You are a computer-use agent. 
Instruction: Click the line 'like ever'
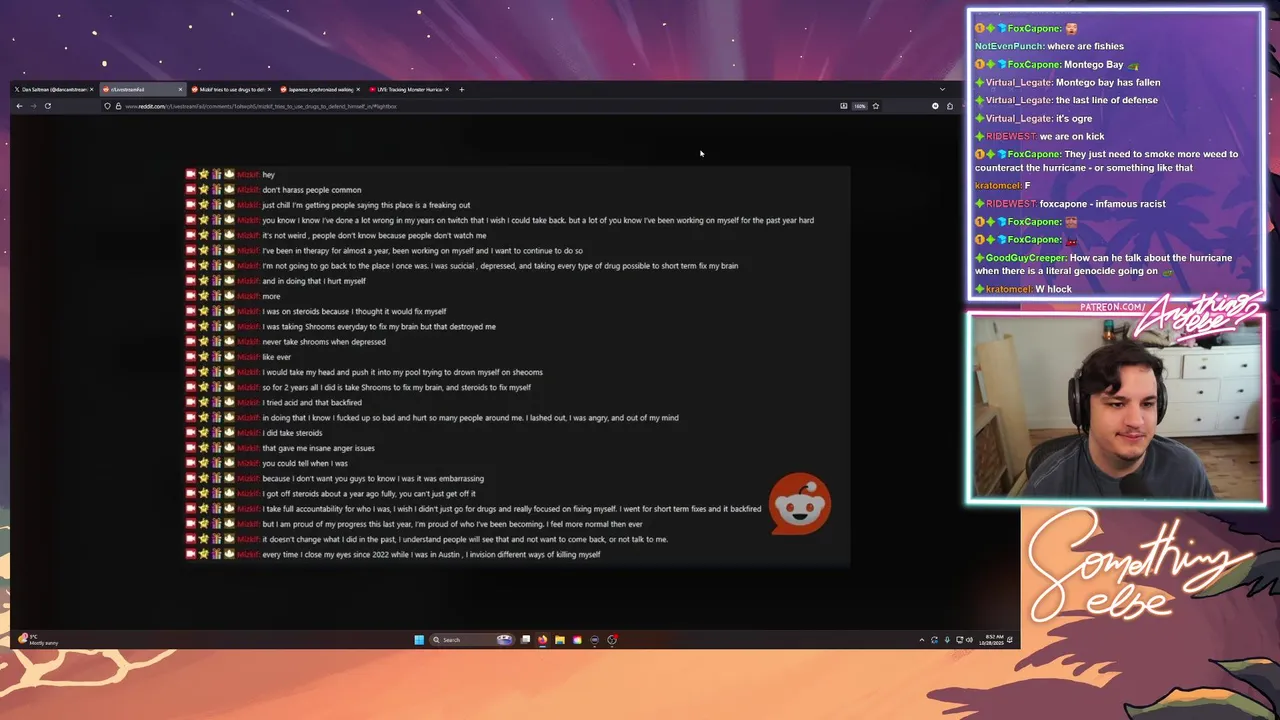[276, 357]
